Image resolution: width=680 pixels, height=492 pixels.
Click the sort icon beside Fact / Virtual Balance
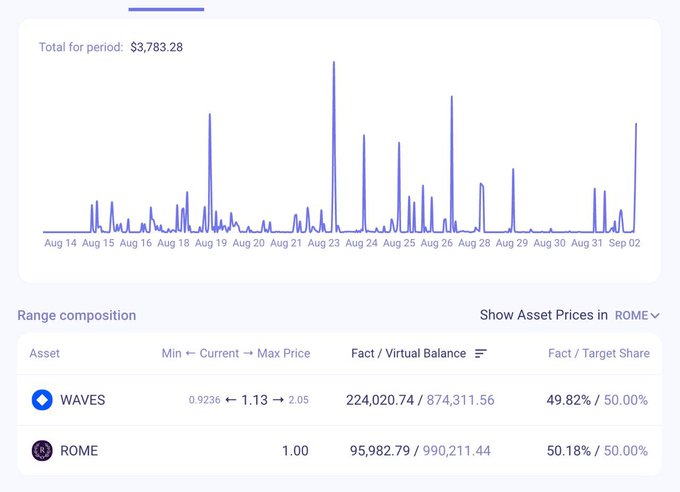pos(481,354)
